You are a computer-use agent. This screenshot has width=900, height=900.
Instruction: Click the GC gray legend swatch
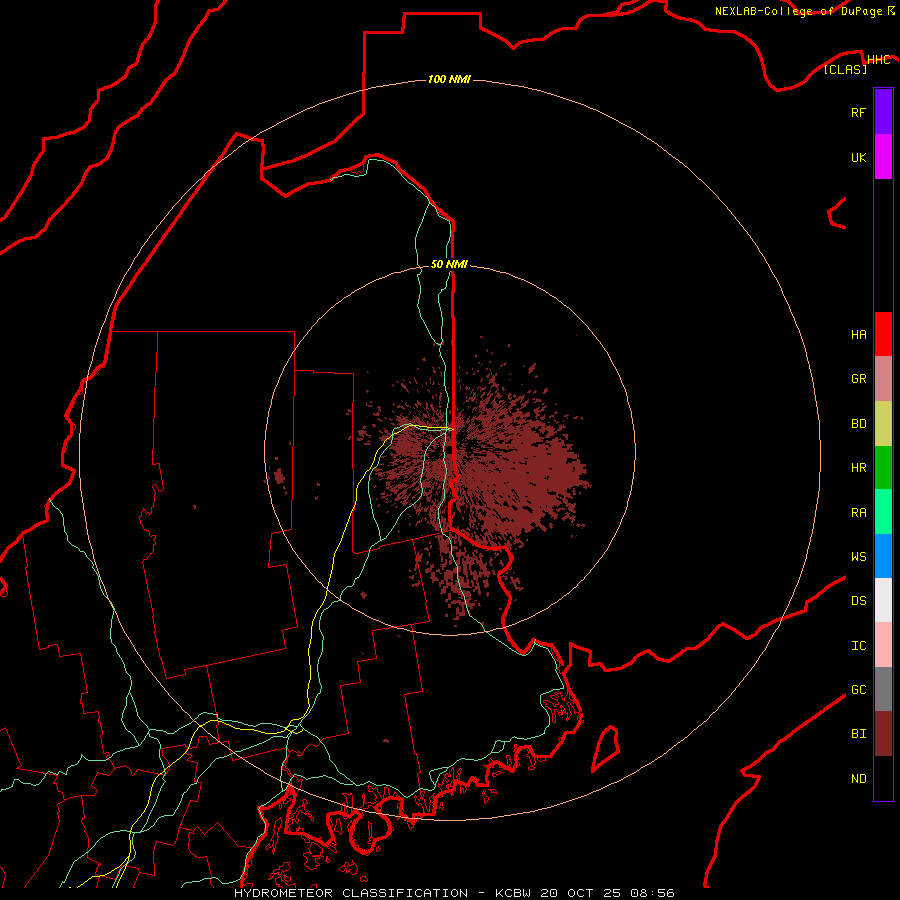point(883,689)
